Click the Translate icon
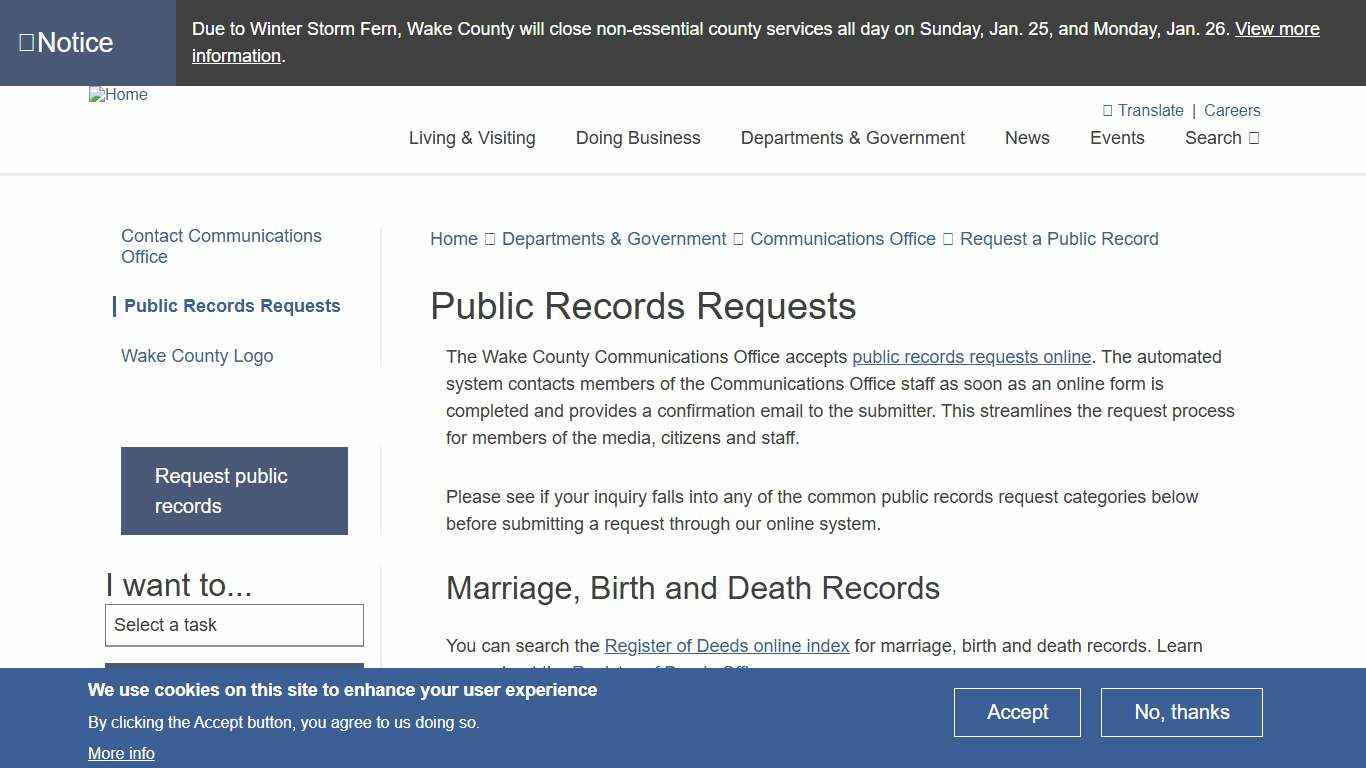 (1108, 110)
